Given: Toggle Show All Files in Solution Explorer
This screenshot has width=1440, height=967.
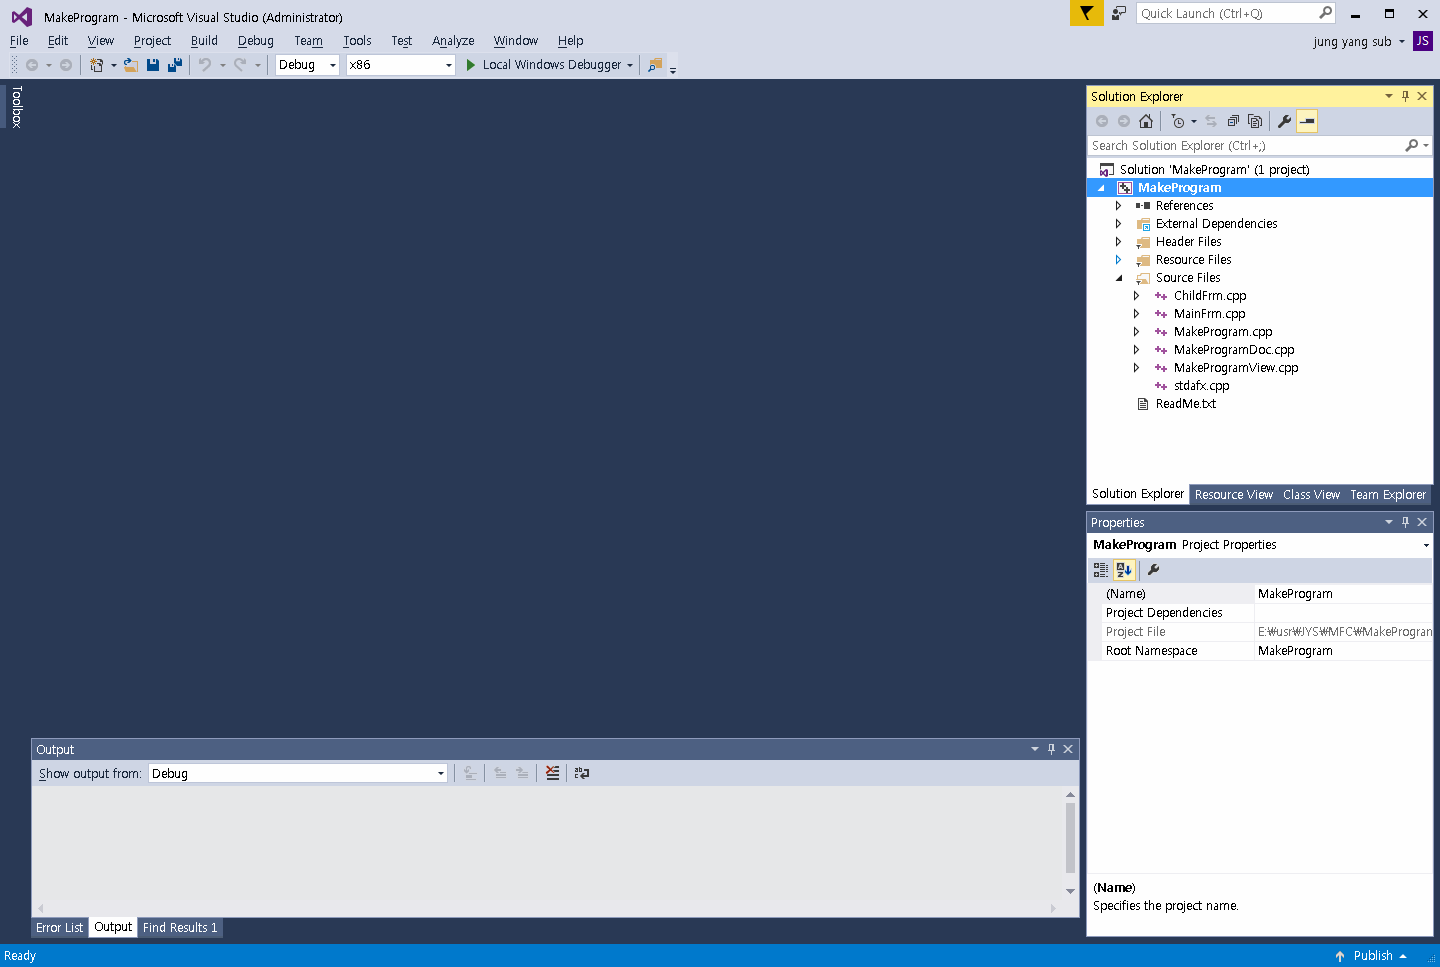Looking at the screenshot, I should (1255, 121).
